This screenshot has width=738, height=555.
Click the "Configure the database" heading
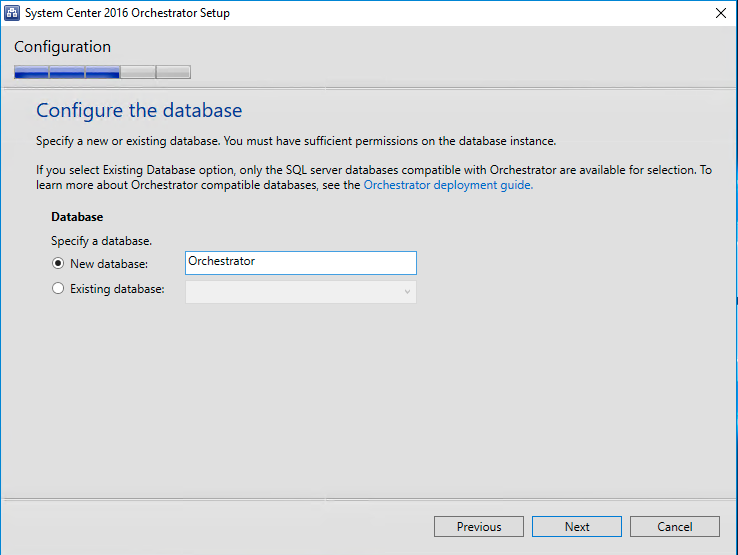[139, 110]
